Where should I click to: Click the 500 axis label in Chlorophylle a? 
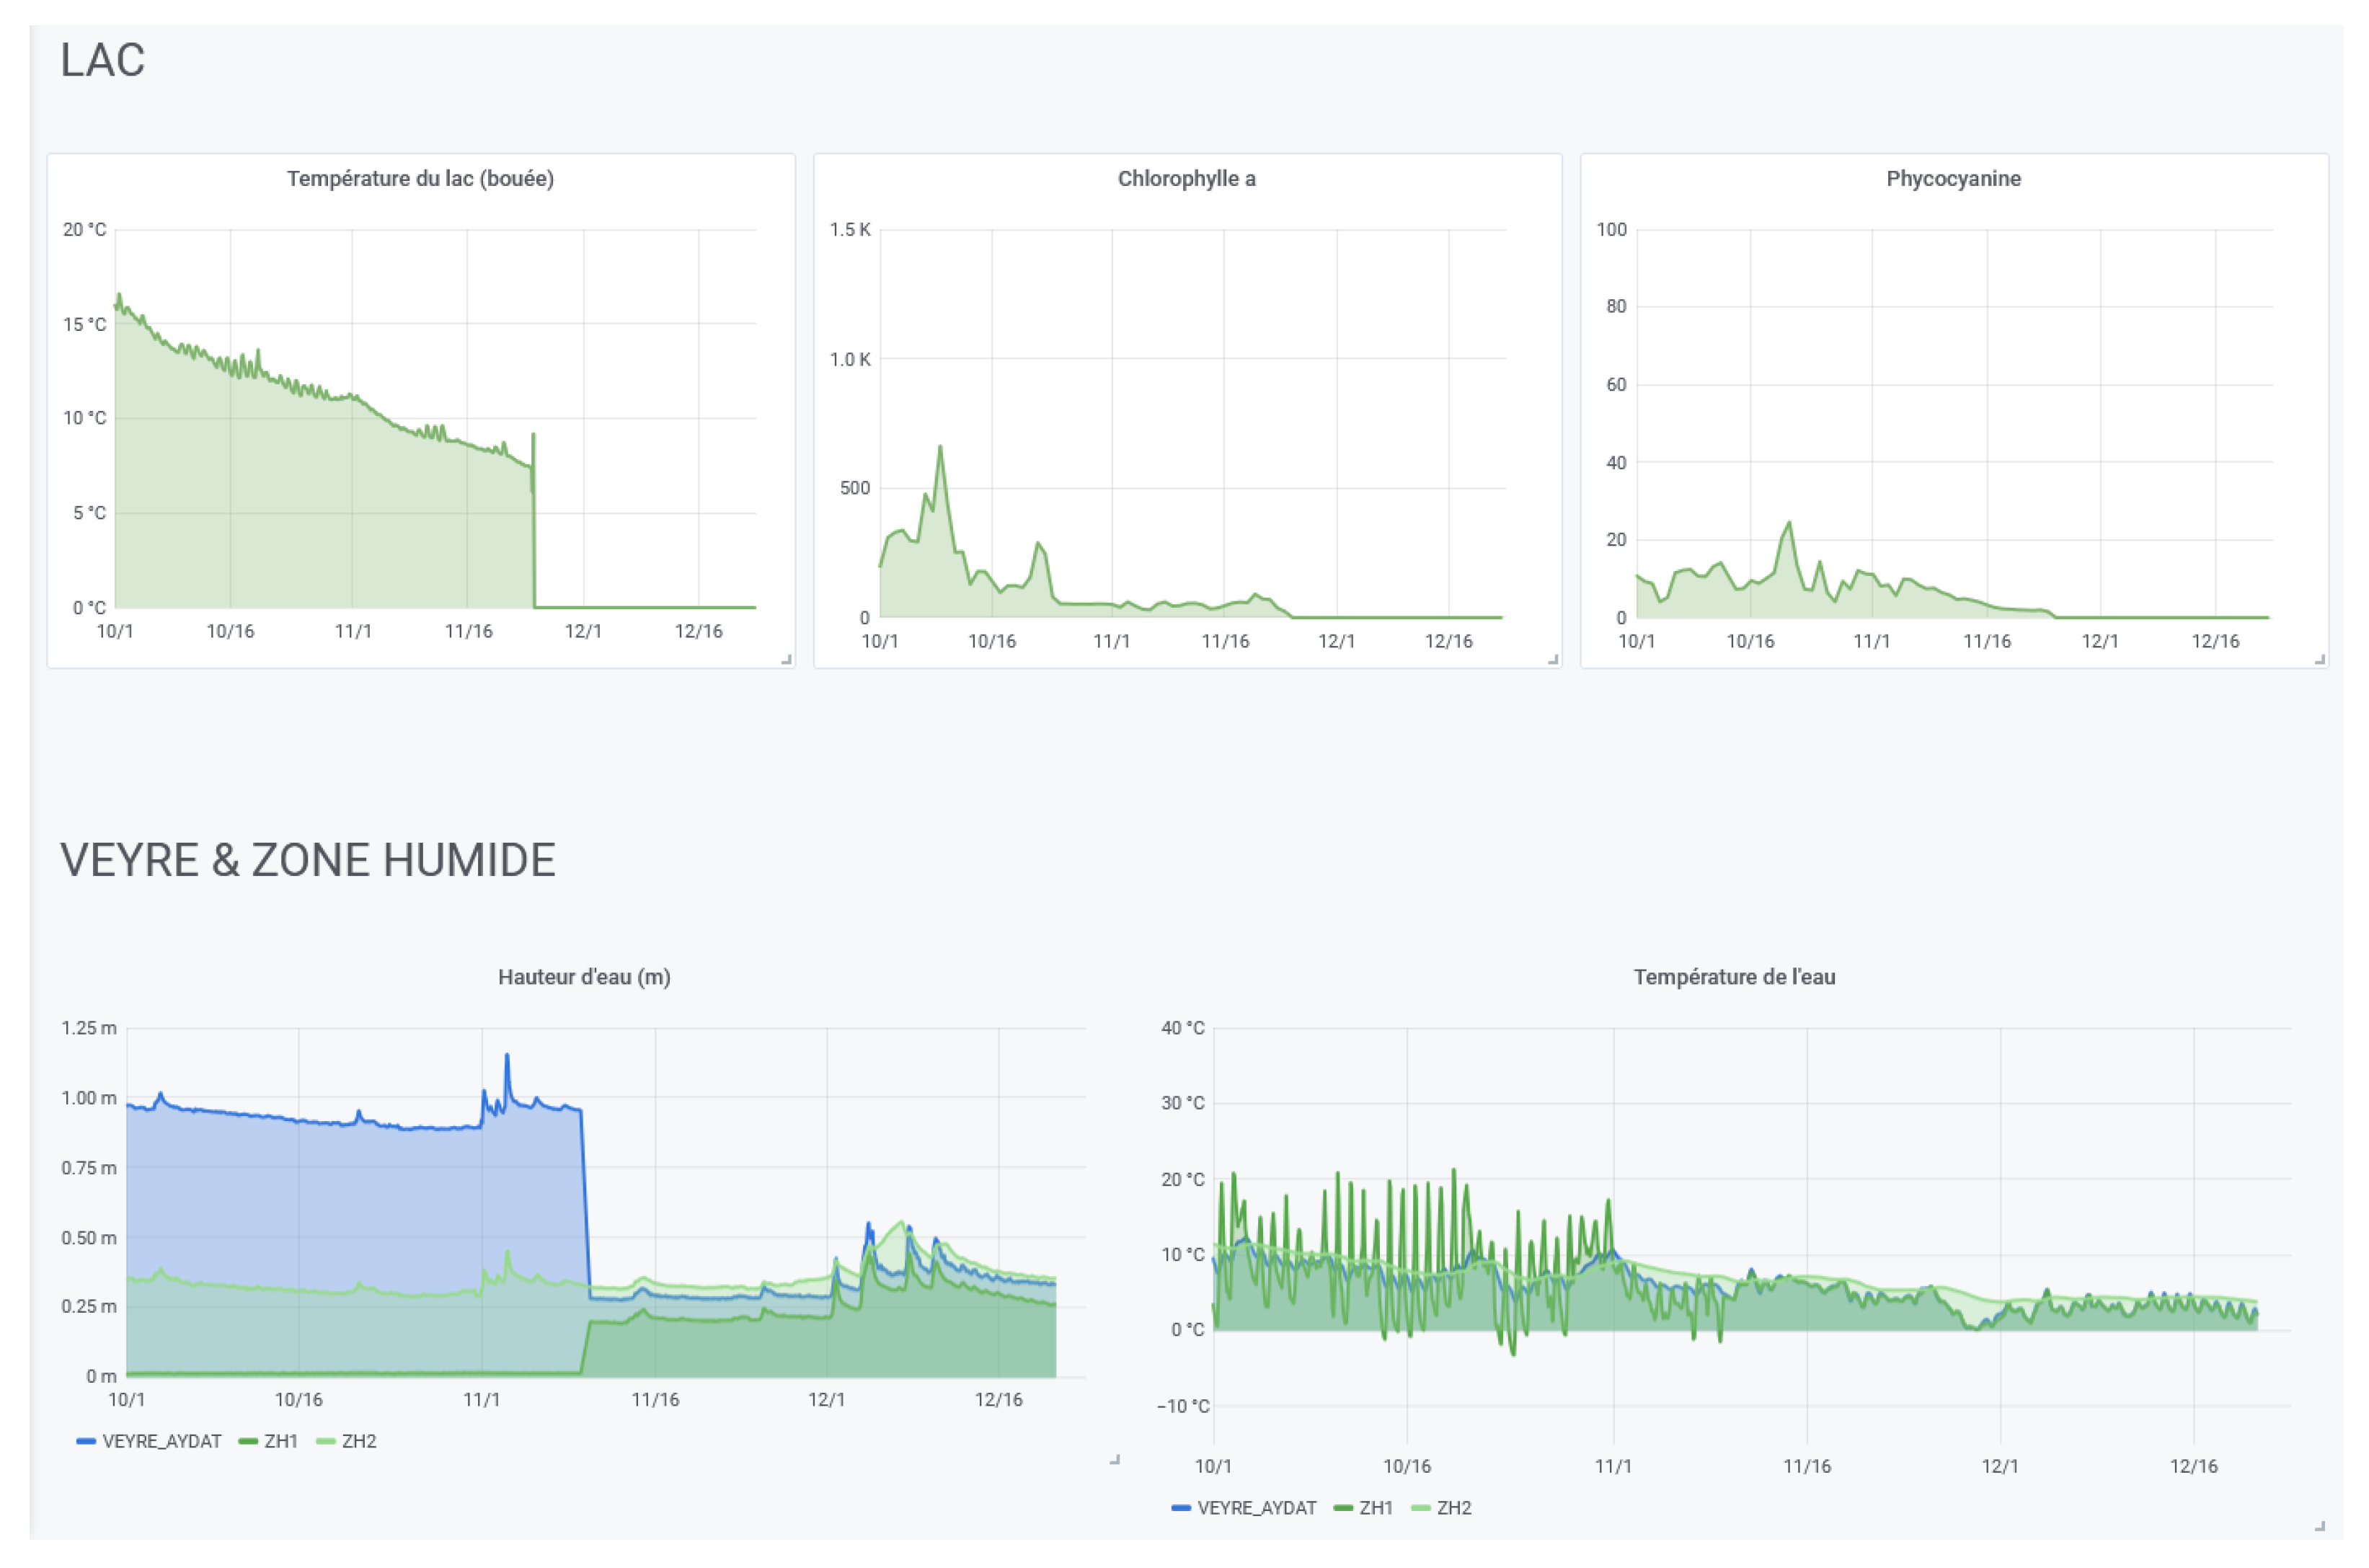point(855,488)
